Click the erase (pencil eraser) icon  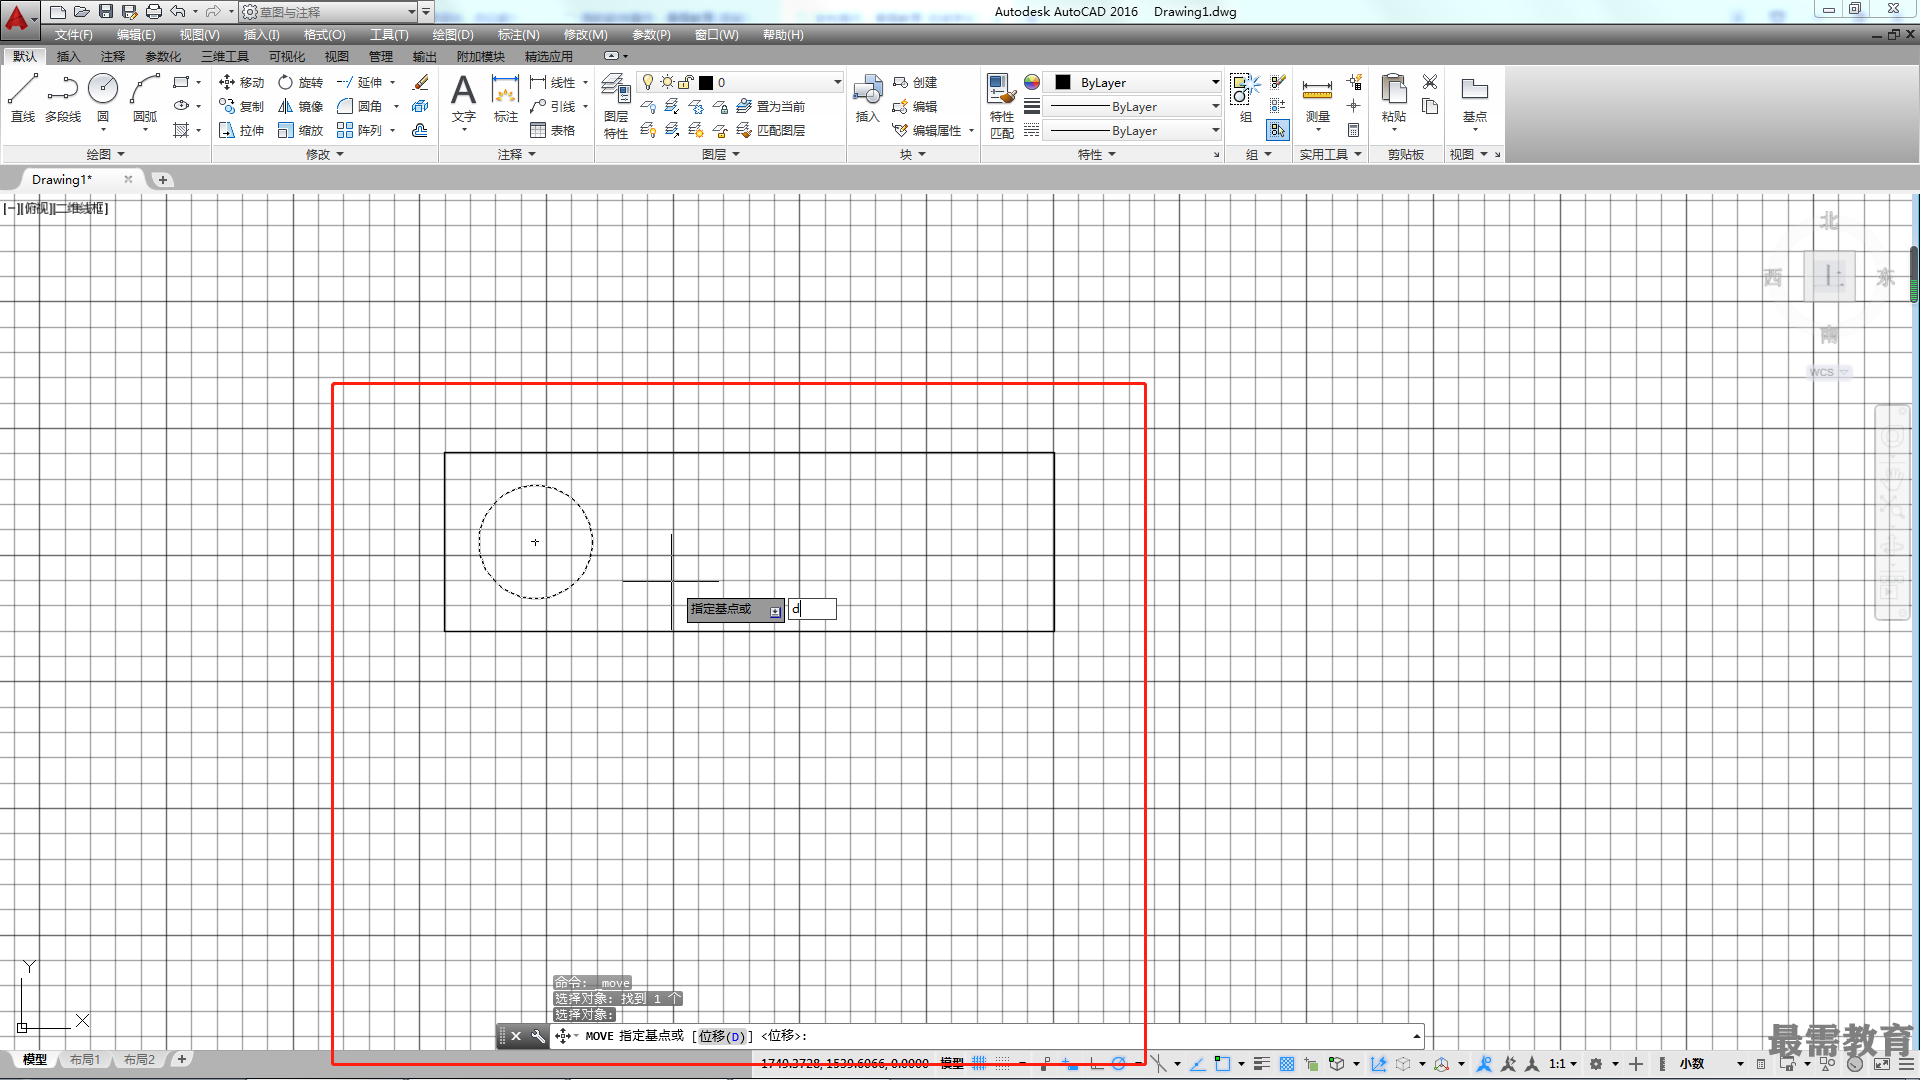click(420, 82)
